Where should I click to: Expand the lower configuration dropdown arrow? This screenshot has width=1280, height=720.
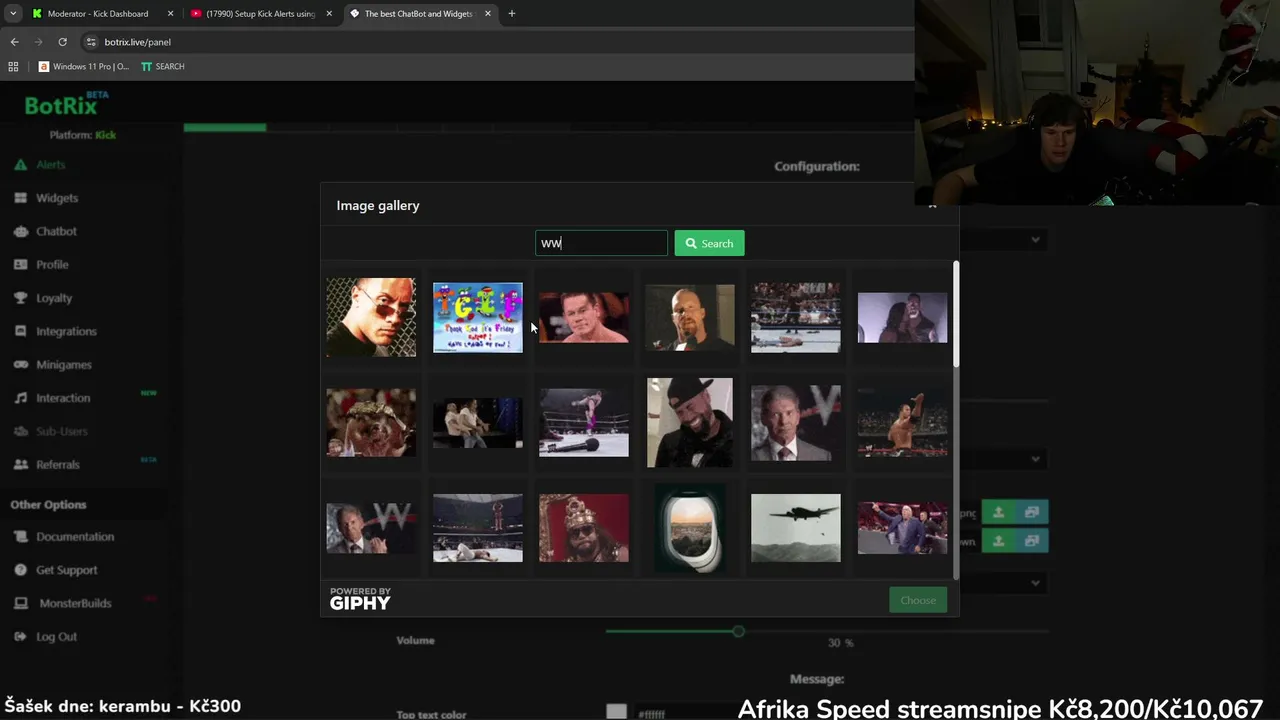click(1035, 583)
